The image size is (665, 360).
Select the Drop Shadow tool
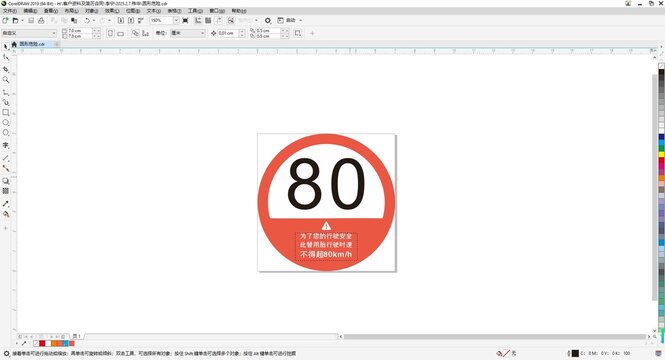click(6, 181)
